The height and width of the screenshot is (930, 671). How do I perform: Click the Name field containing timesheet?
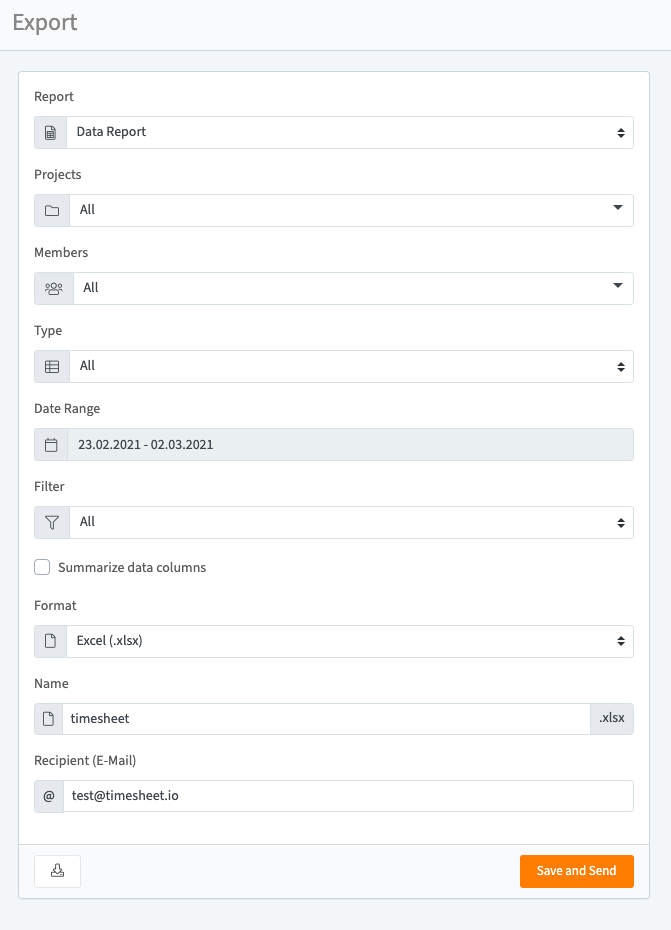coord(325,719)
